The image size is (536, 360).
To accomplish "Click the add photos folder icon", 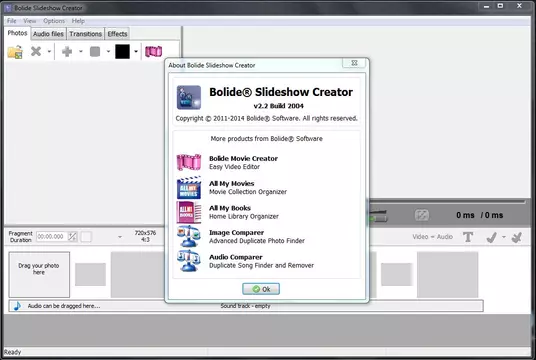I will pos(15,52).
